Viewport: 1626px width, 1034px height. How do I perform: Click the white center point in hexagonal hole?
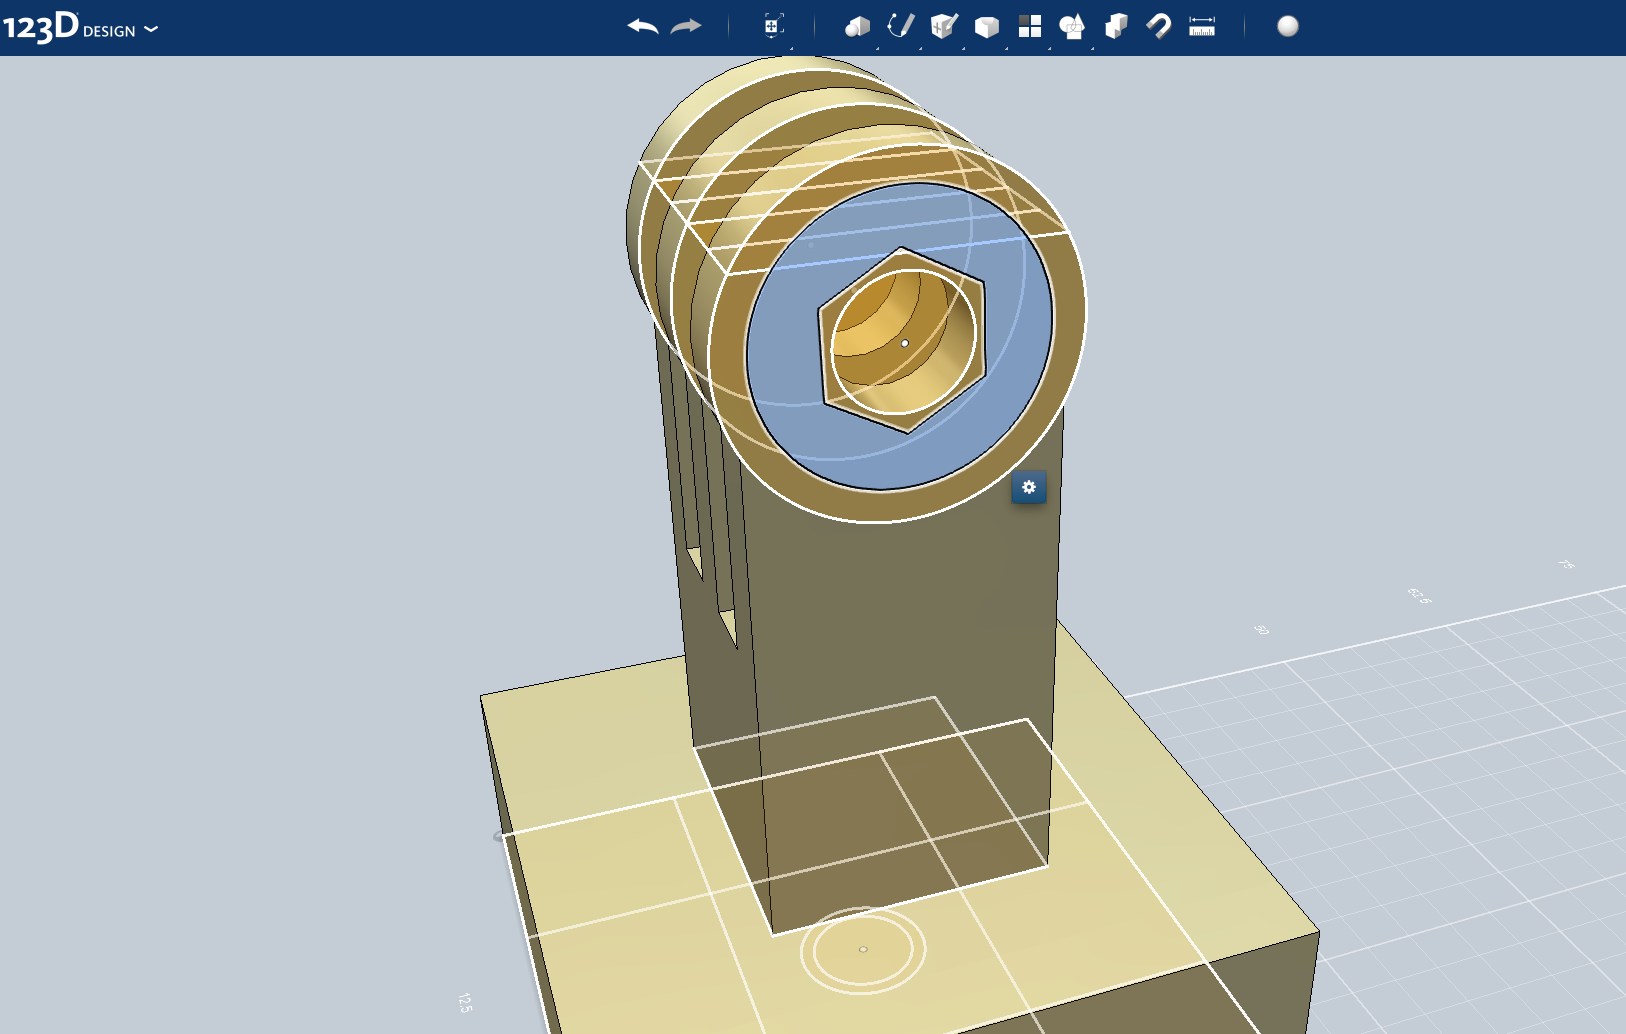(905, 343)
